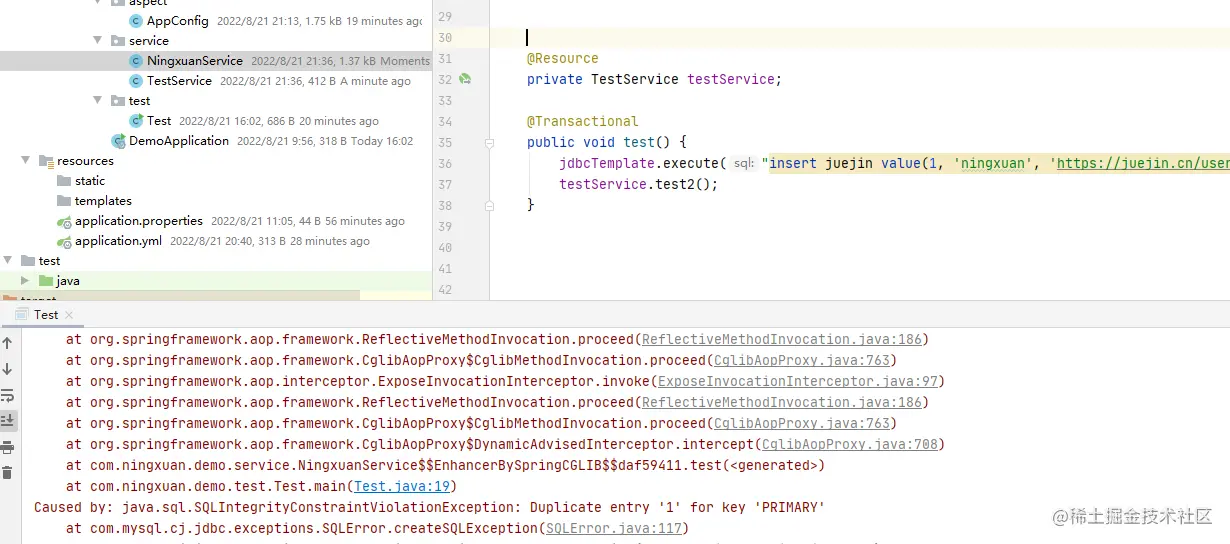The width and height of the screenshot is (1230, 544).
Task: Click the jdbcTemplate.execute call text
Action: 639,163
